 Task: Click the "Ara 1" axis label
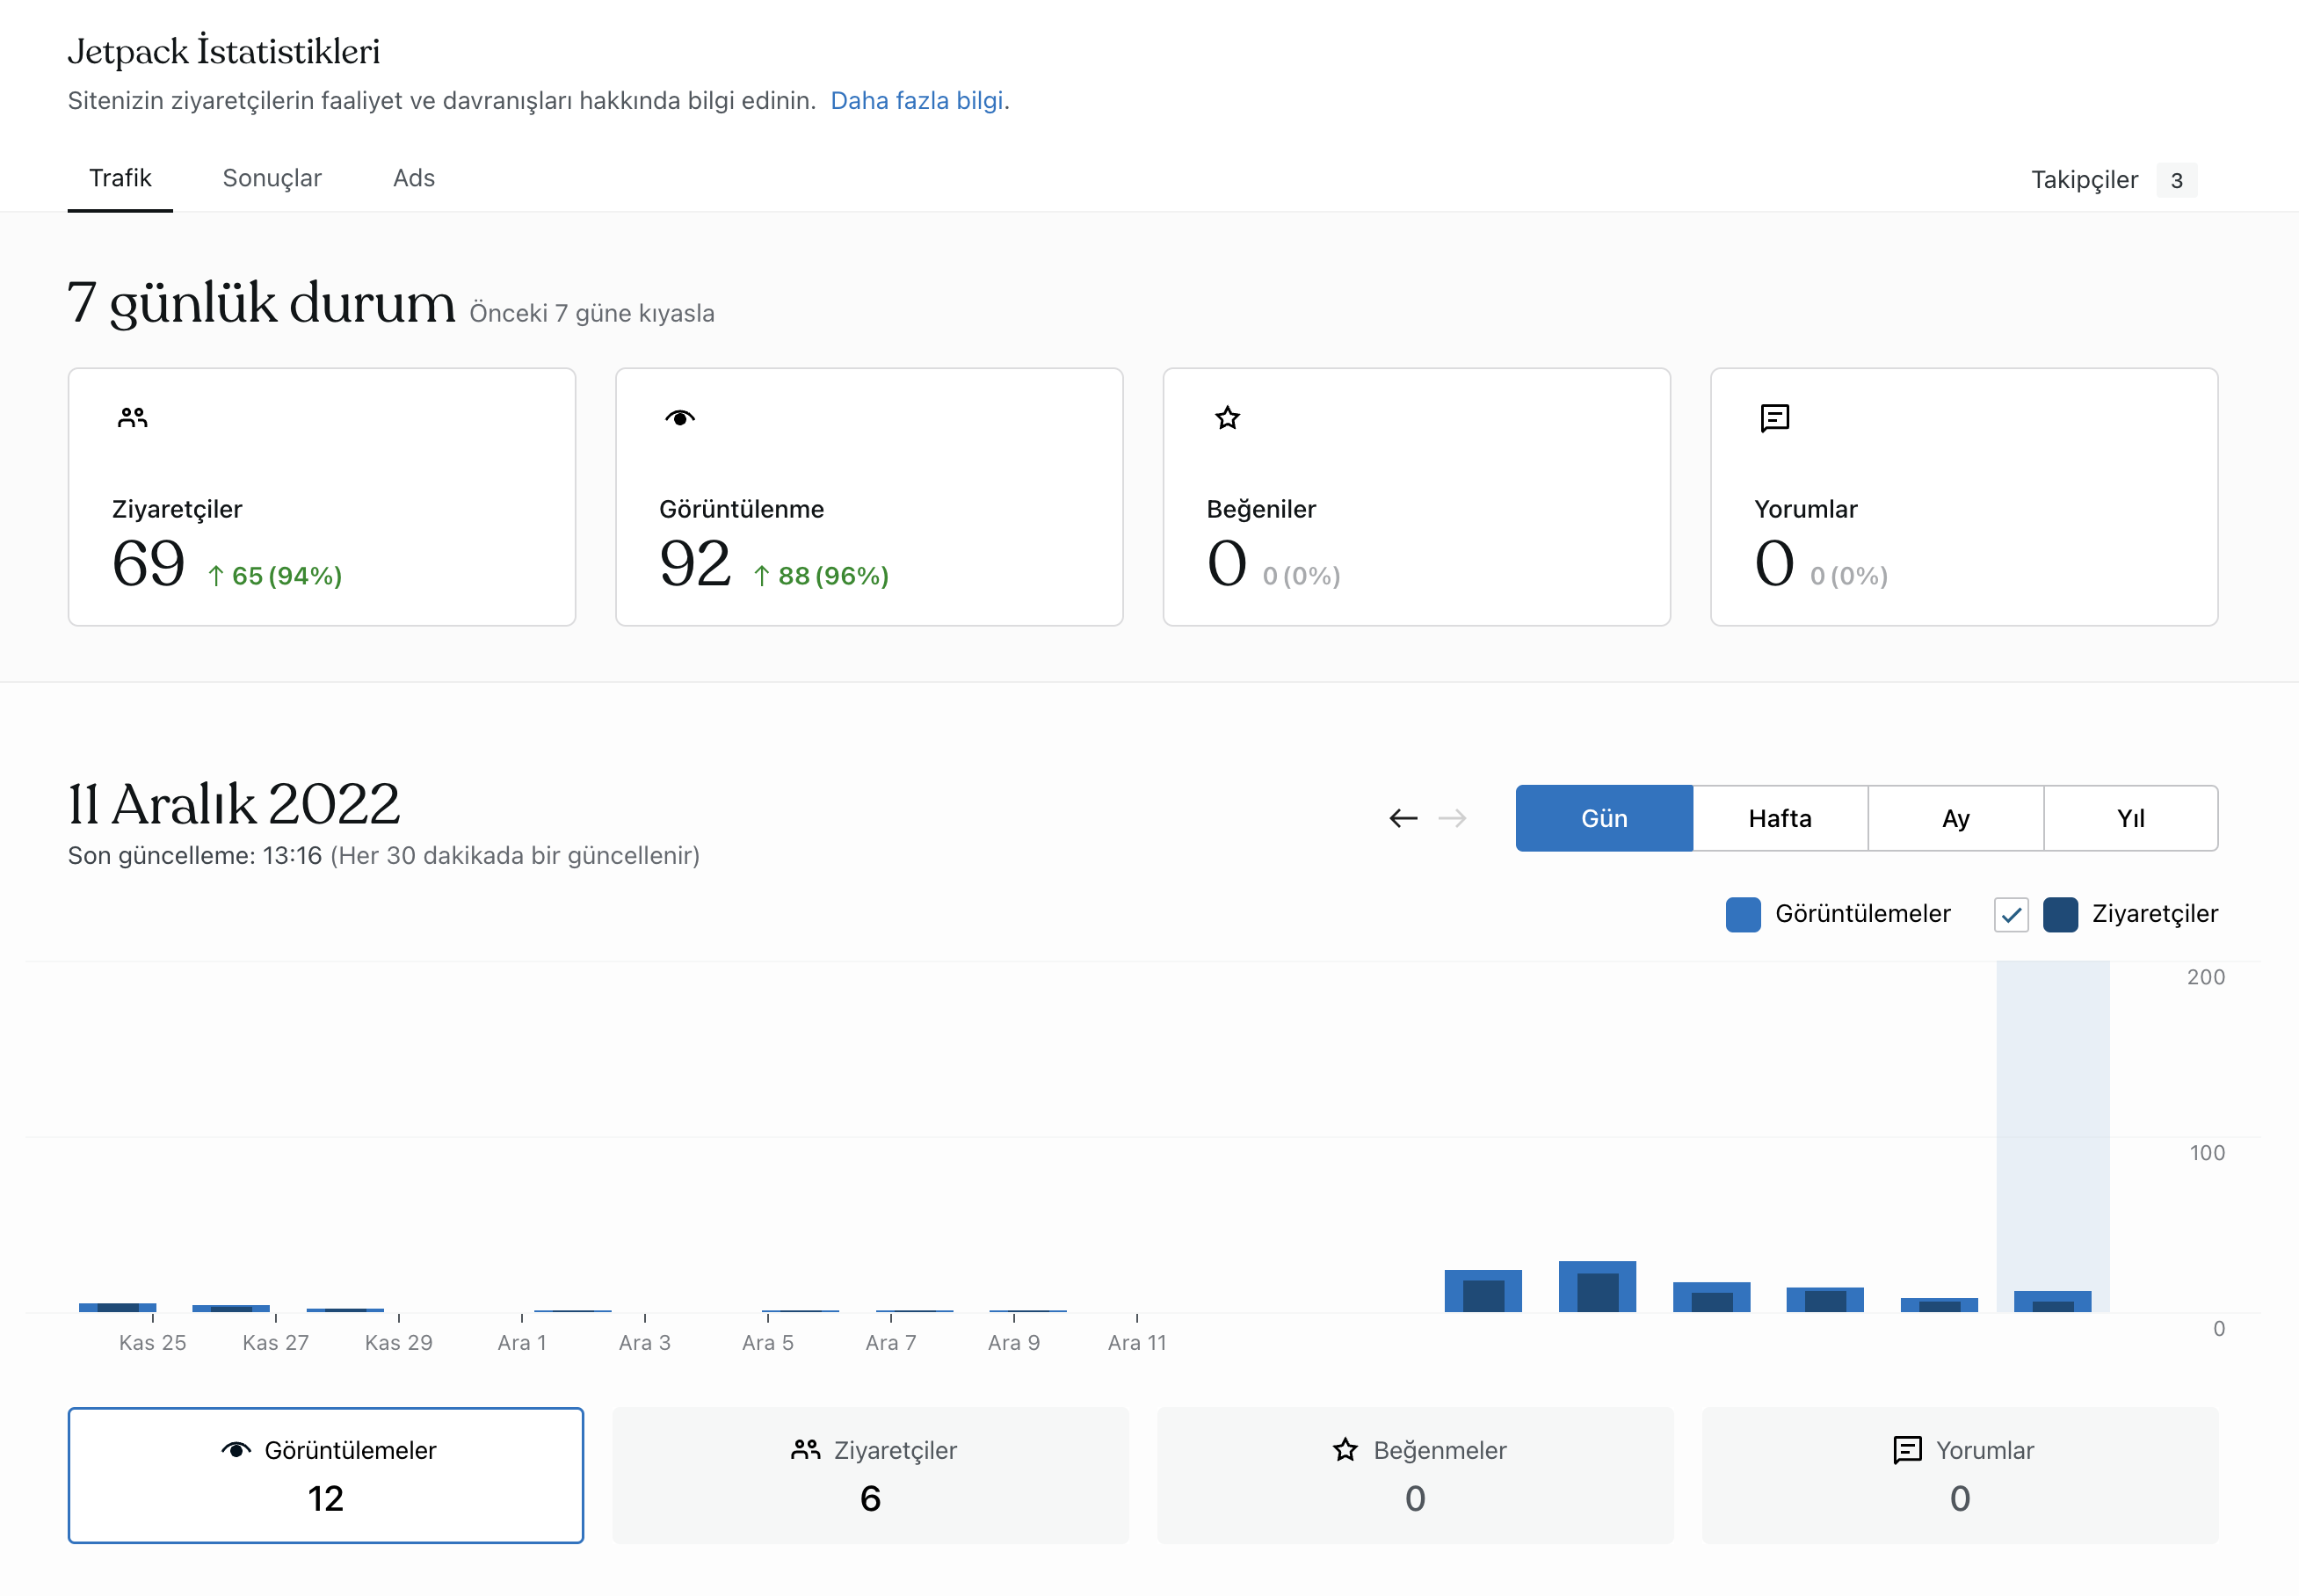pyautogui.click(x=522, y=1343)
